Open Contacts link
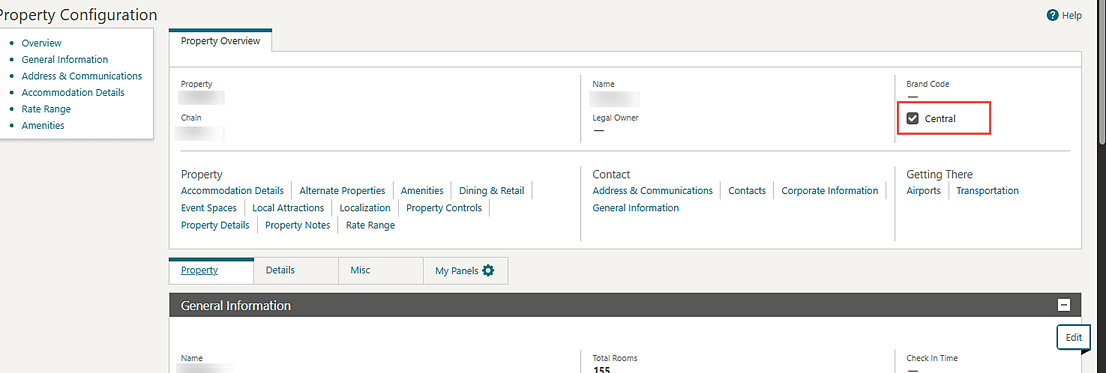 tap(747, 190)
